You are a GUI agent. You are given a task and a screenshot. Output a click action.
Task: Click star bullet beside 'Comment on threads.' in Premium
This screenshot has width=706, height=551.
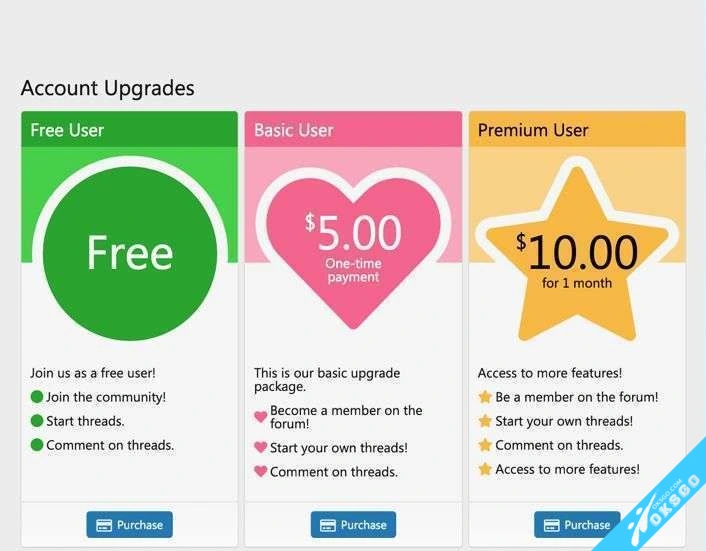pyautogui.click(x=485, y=445)
